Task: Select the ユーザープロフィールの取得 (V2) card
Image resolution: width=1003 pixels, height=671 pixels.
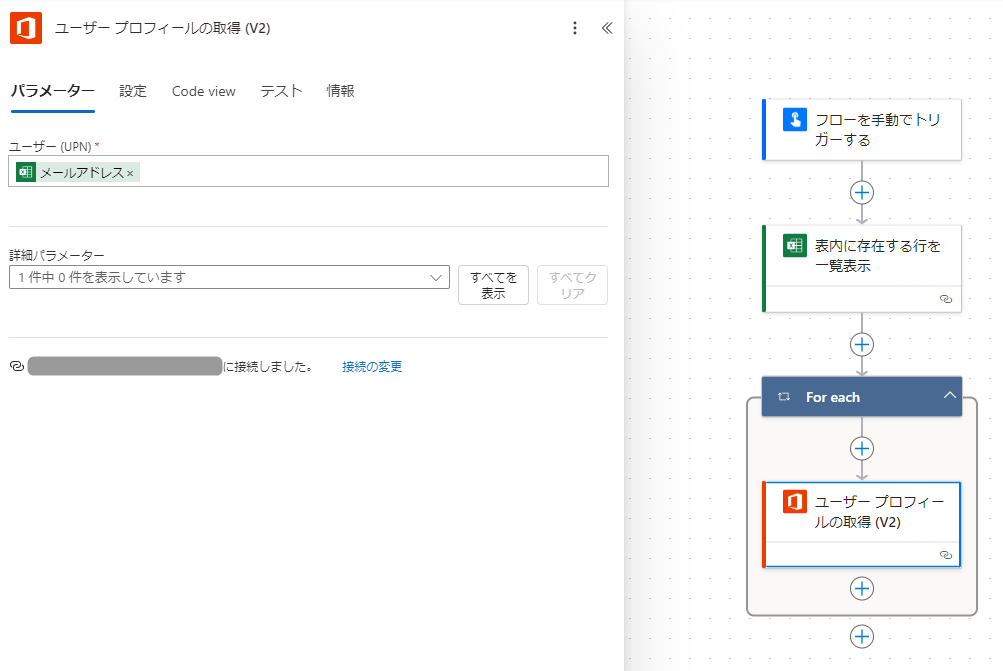Action: (862, 525)
